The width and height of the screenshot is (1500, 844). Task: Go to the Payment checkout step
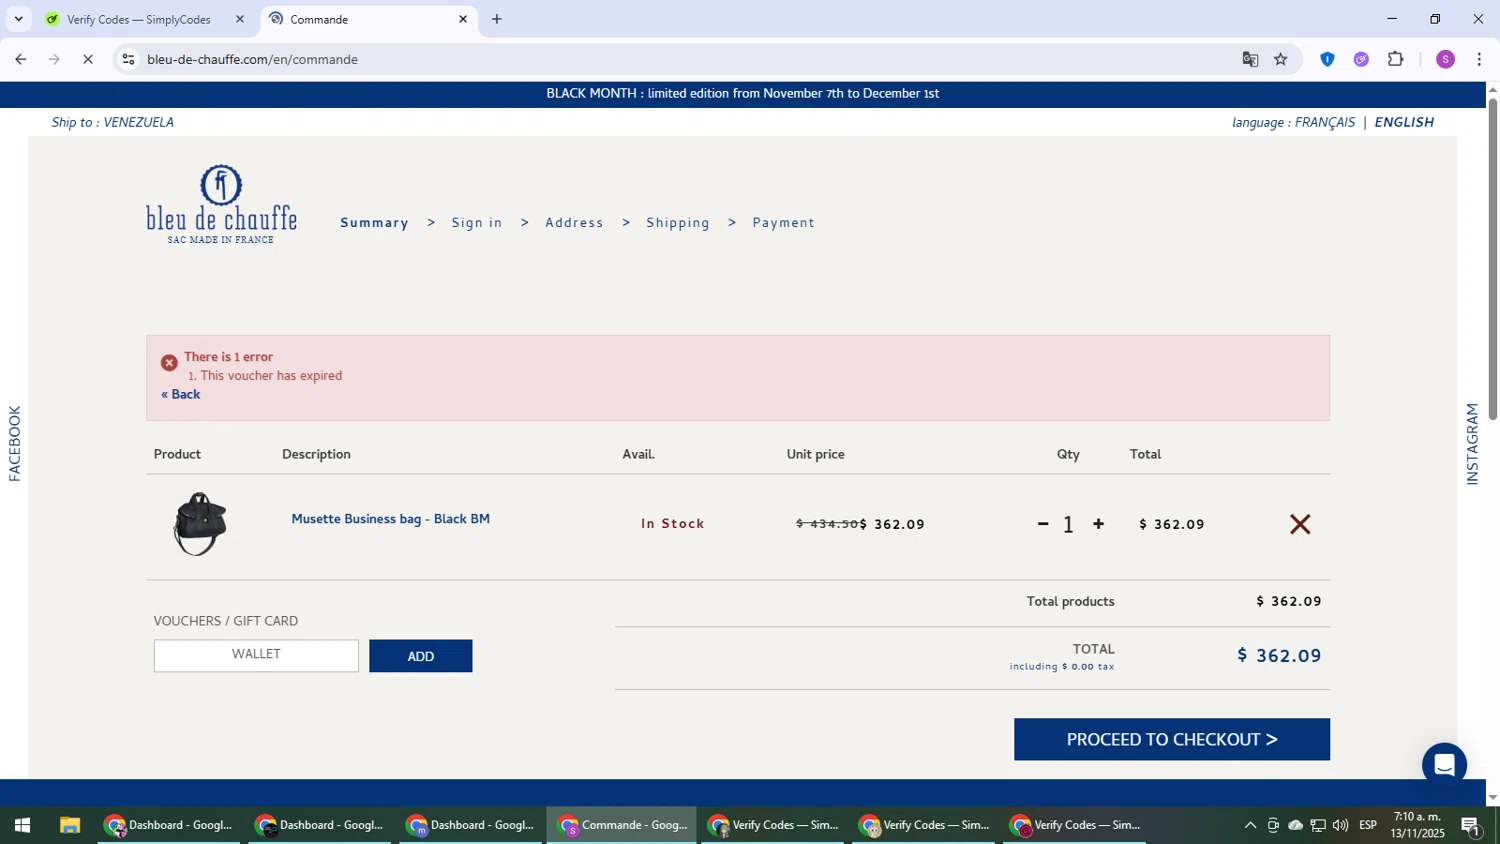point(783,223)
